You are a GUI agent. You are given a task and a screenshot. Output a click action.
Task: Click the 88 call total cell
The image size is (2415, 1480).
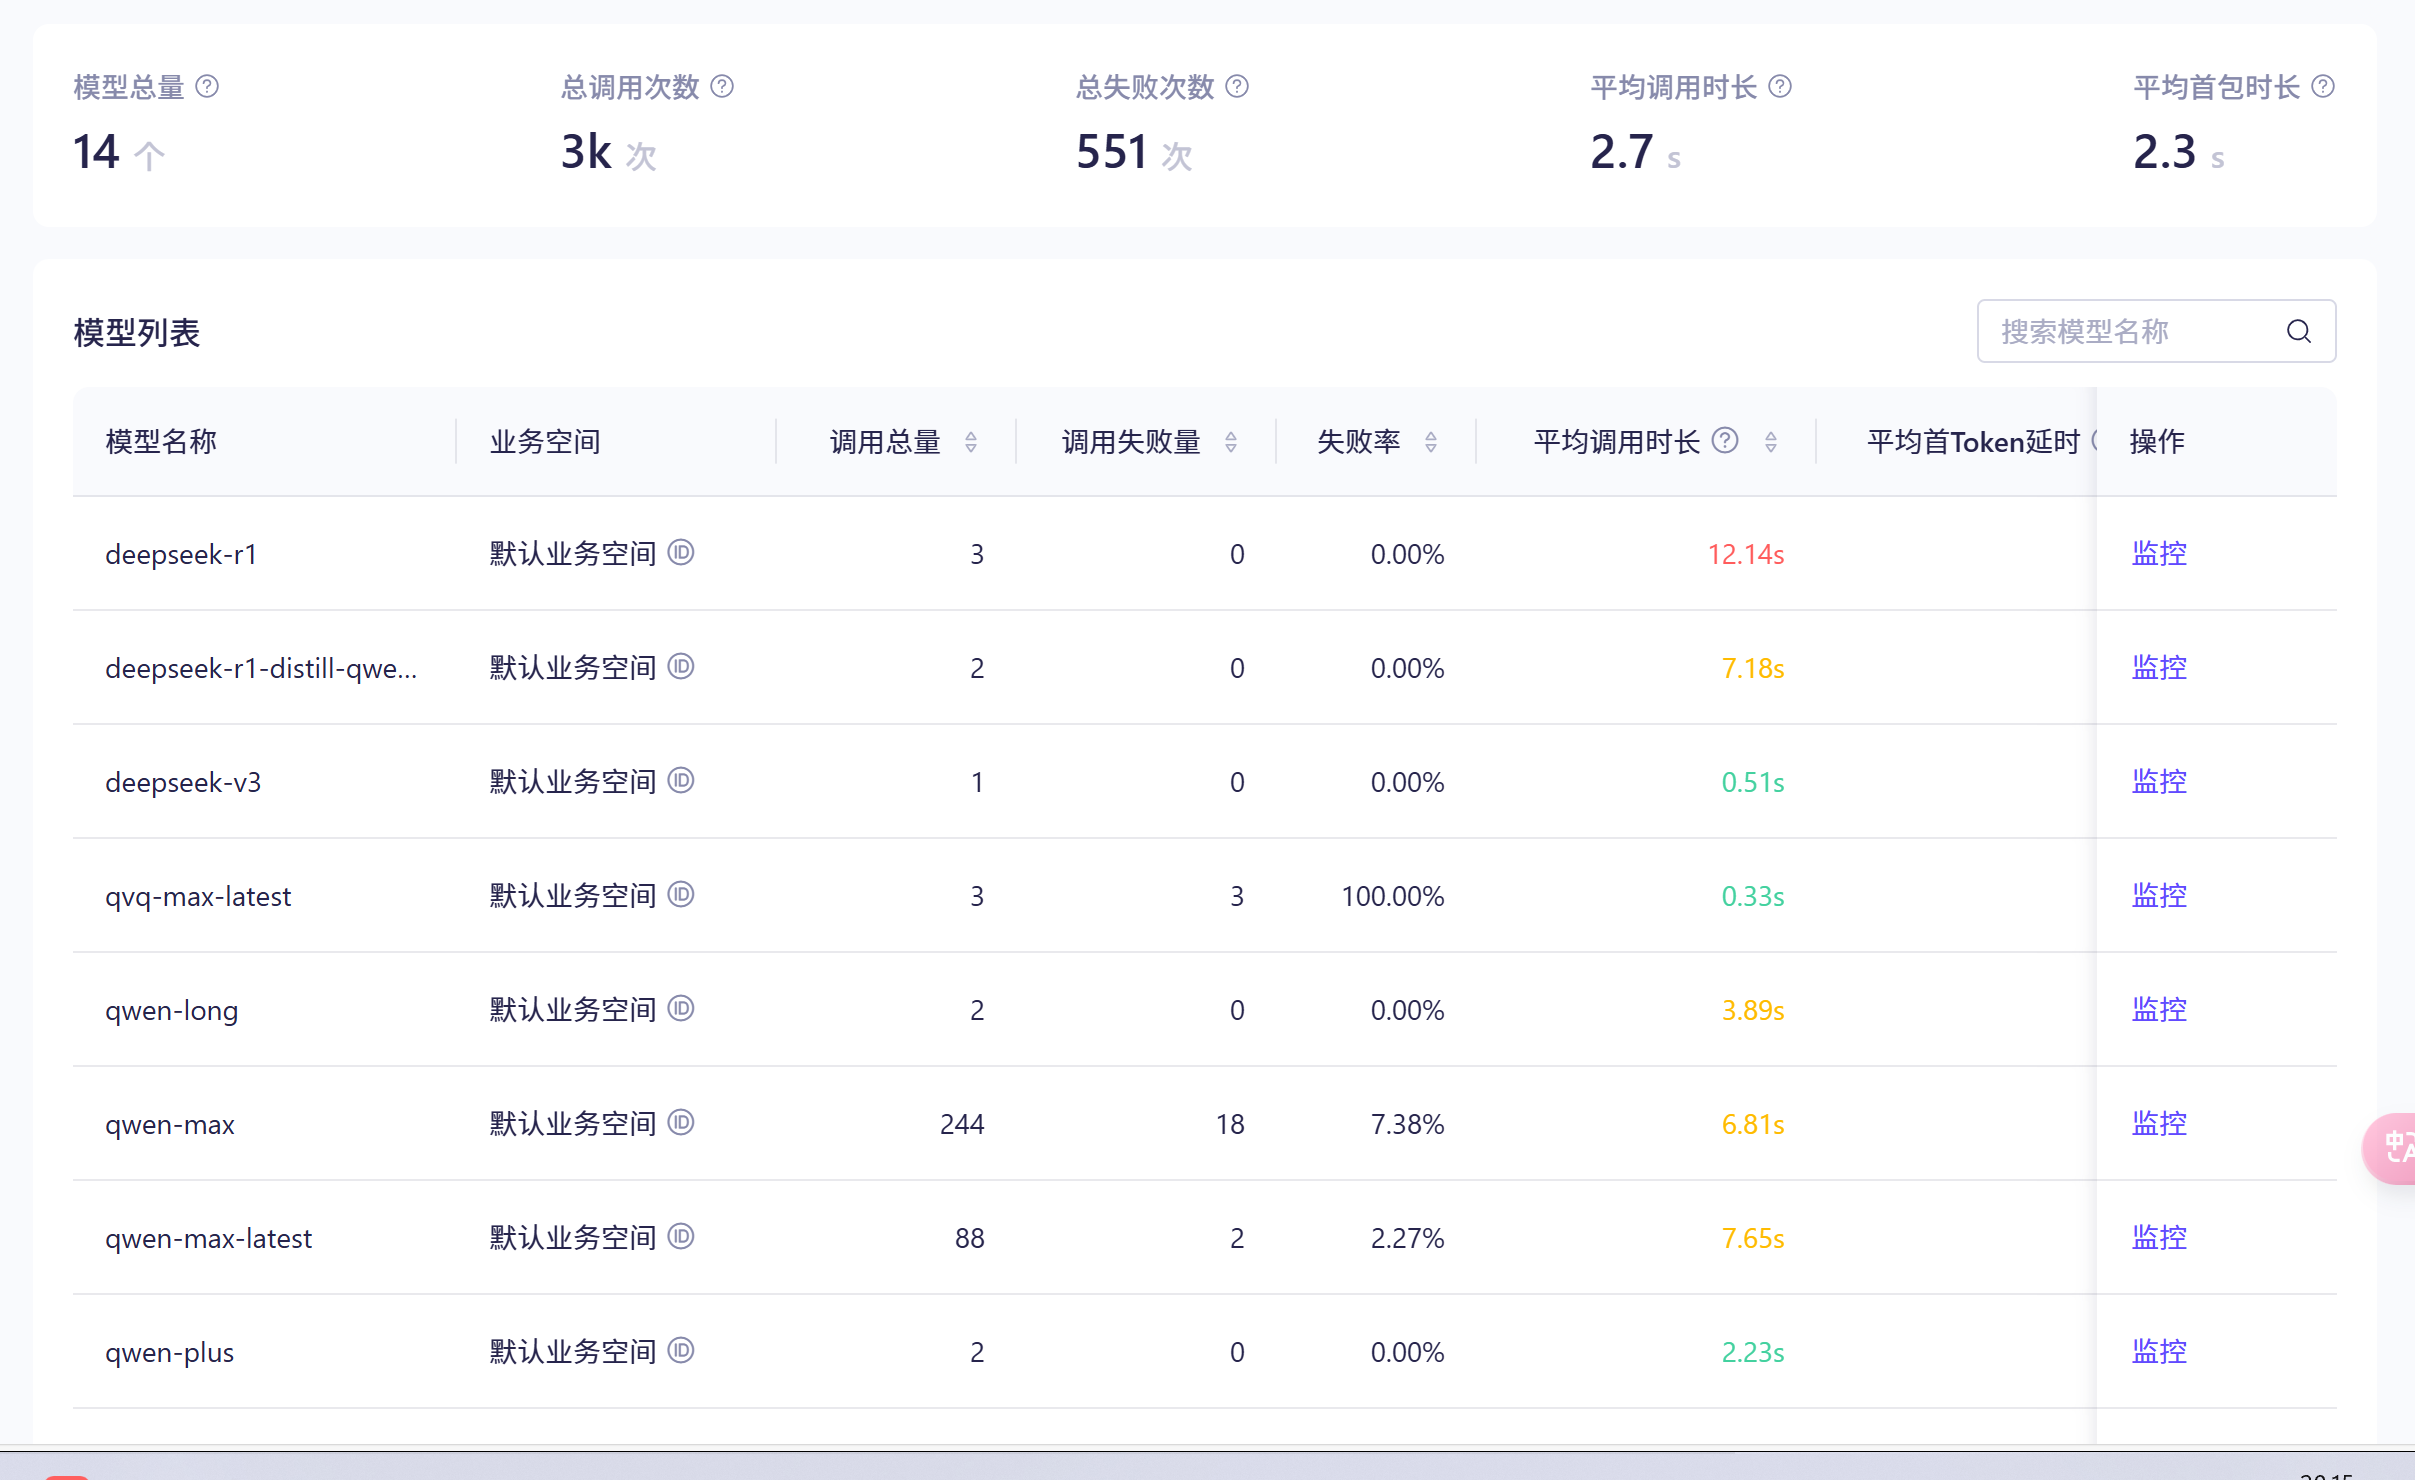[970, 1238]
